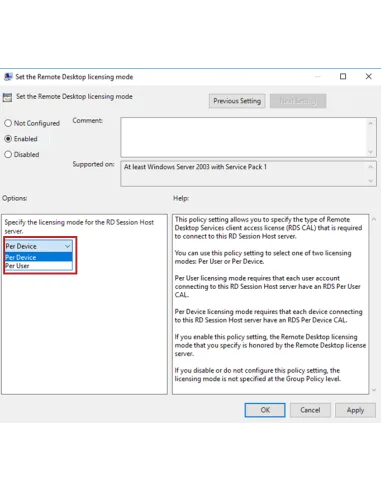This screenshot has height=492, width=381.
Task: Click help paragraph starting 'If you enable'
Action: [270, 345]
